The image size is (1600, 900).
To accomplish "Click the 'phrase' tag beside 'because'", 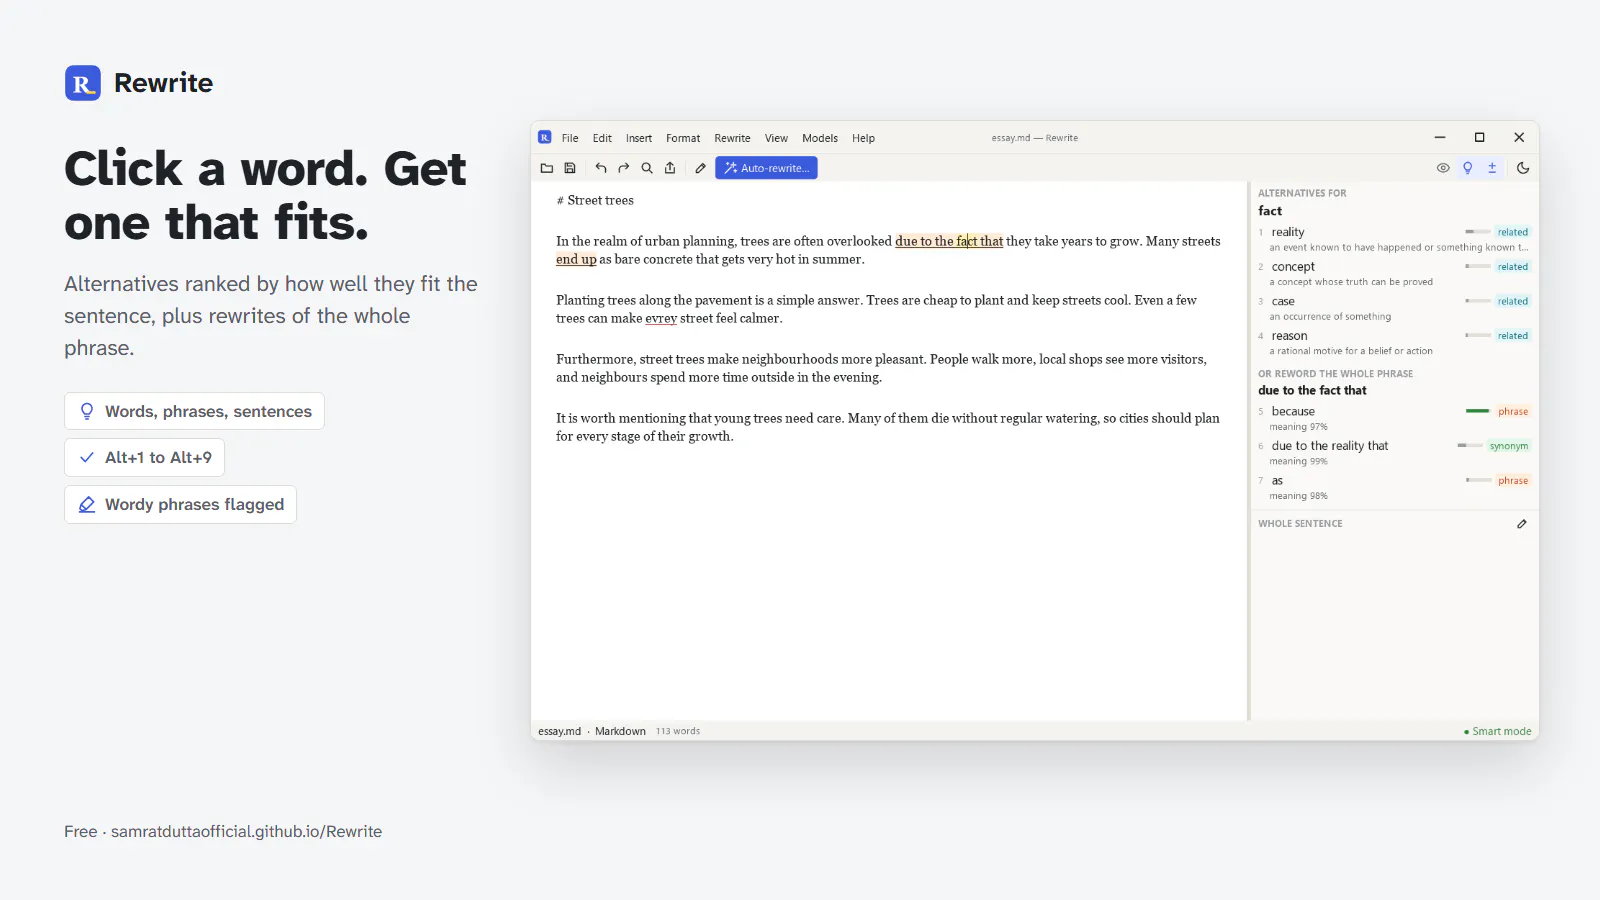I will [1513, 411].
